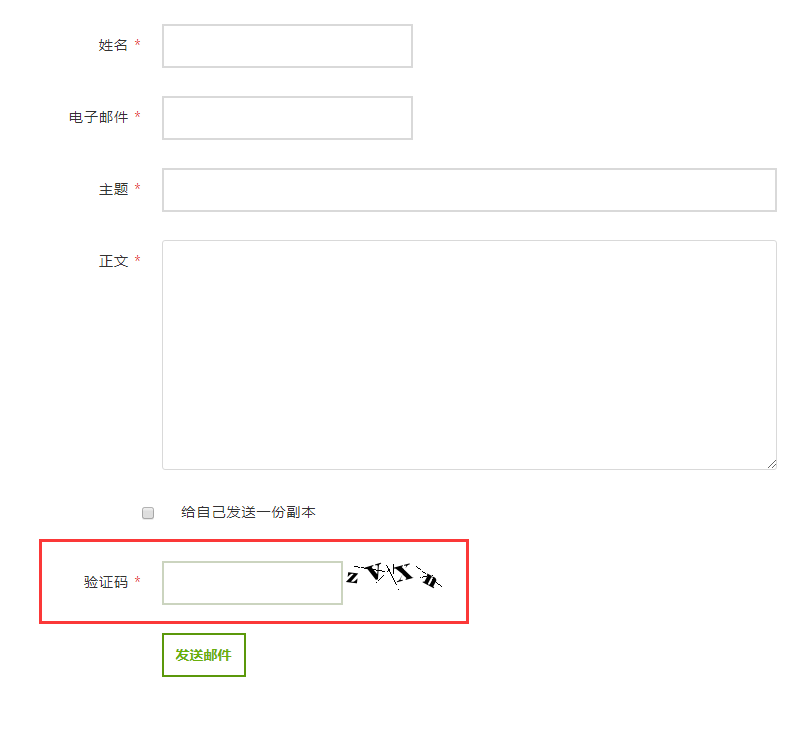Click the 姓名 name input field
This screenshot has height=742, width=792.
pyautogui.click(x=287, y=46)
